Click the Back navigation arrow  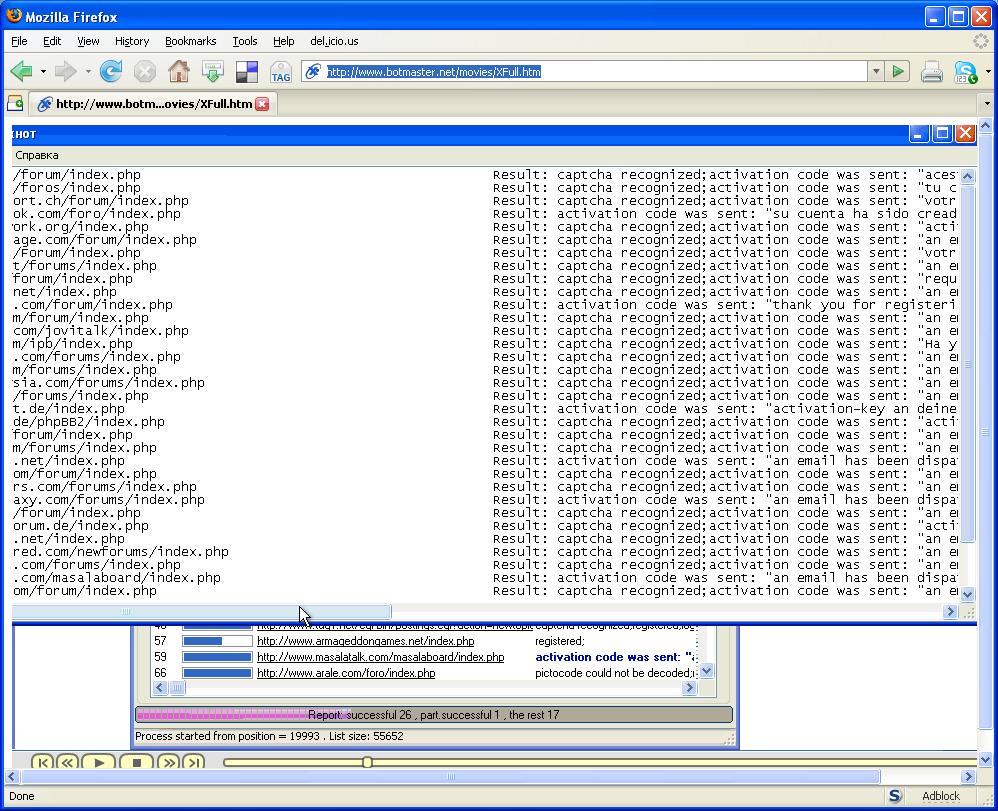21,71
